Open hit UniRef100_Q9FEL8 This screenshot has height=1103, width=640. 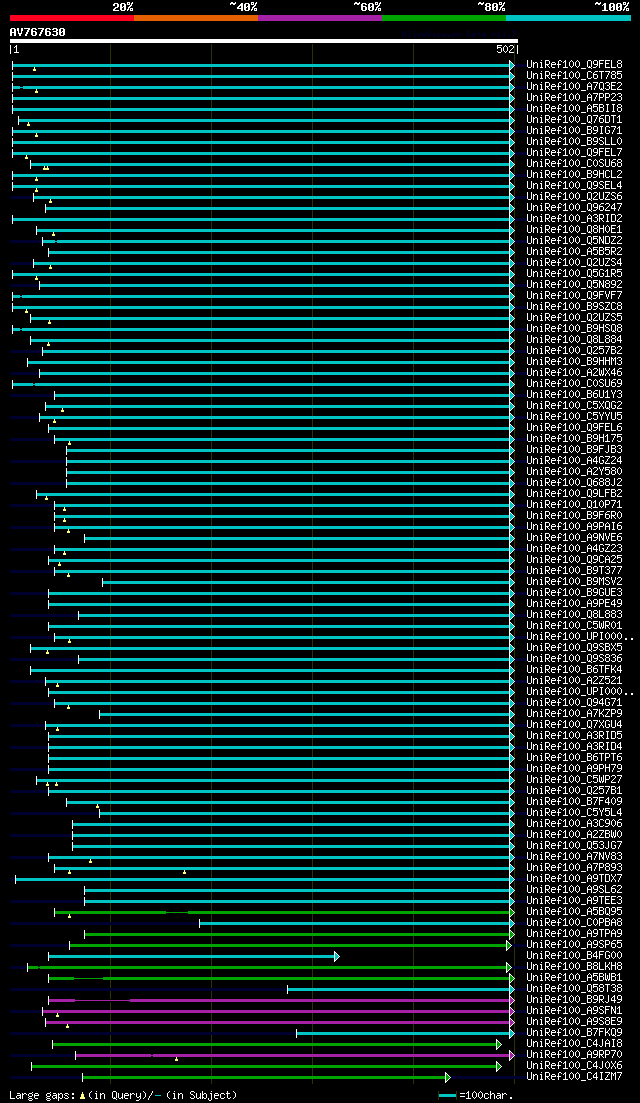pos(574,65)
